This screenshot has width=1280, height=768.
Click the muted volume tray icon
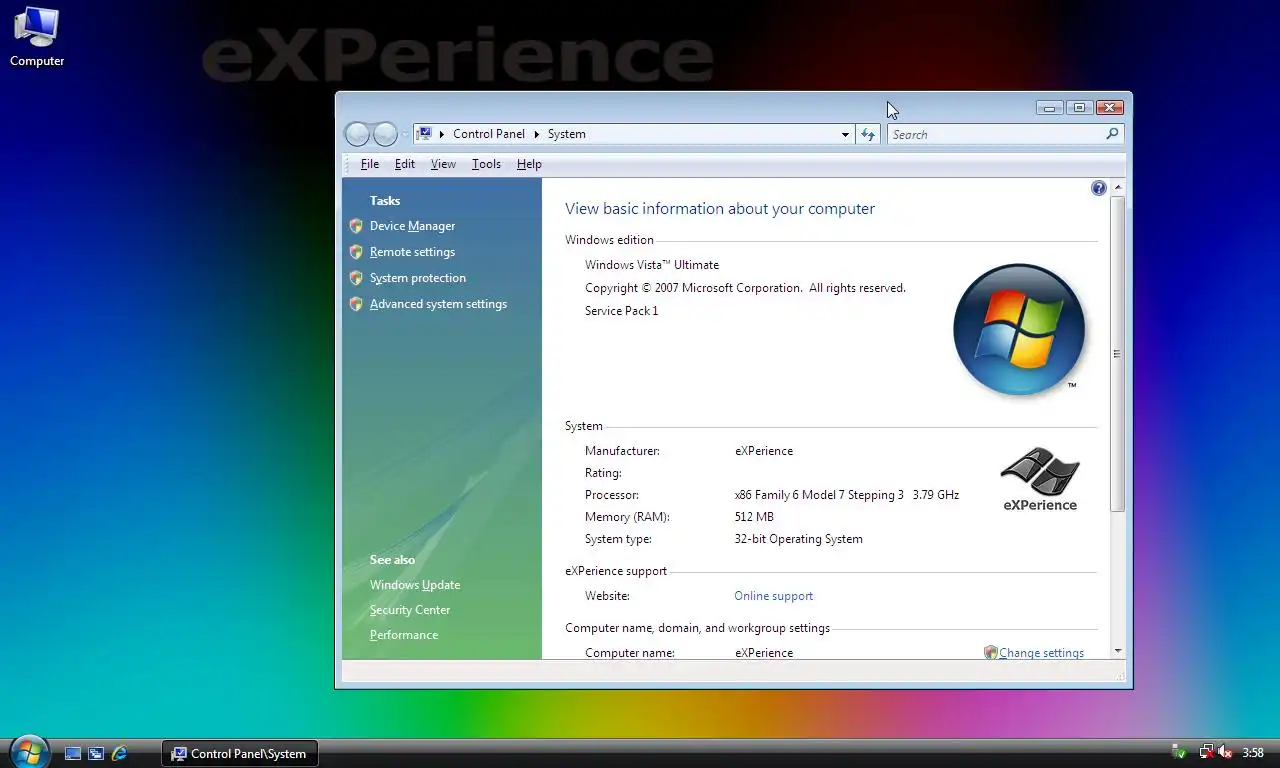point(1225,753)
